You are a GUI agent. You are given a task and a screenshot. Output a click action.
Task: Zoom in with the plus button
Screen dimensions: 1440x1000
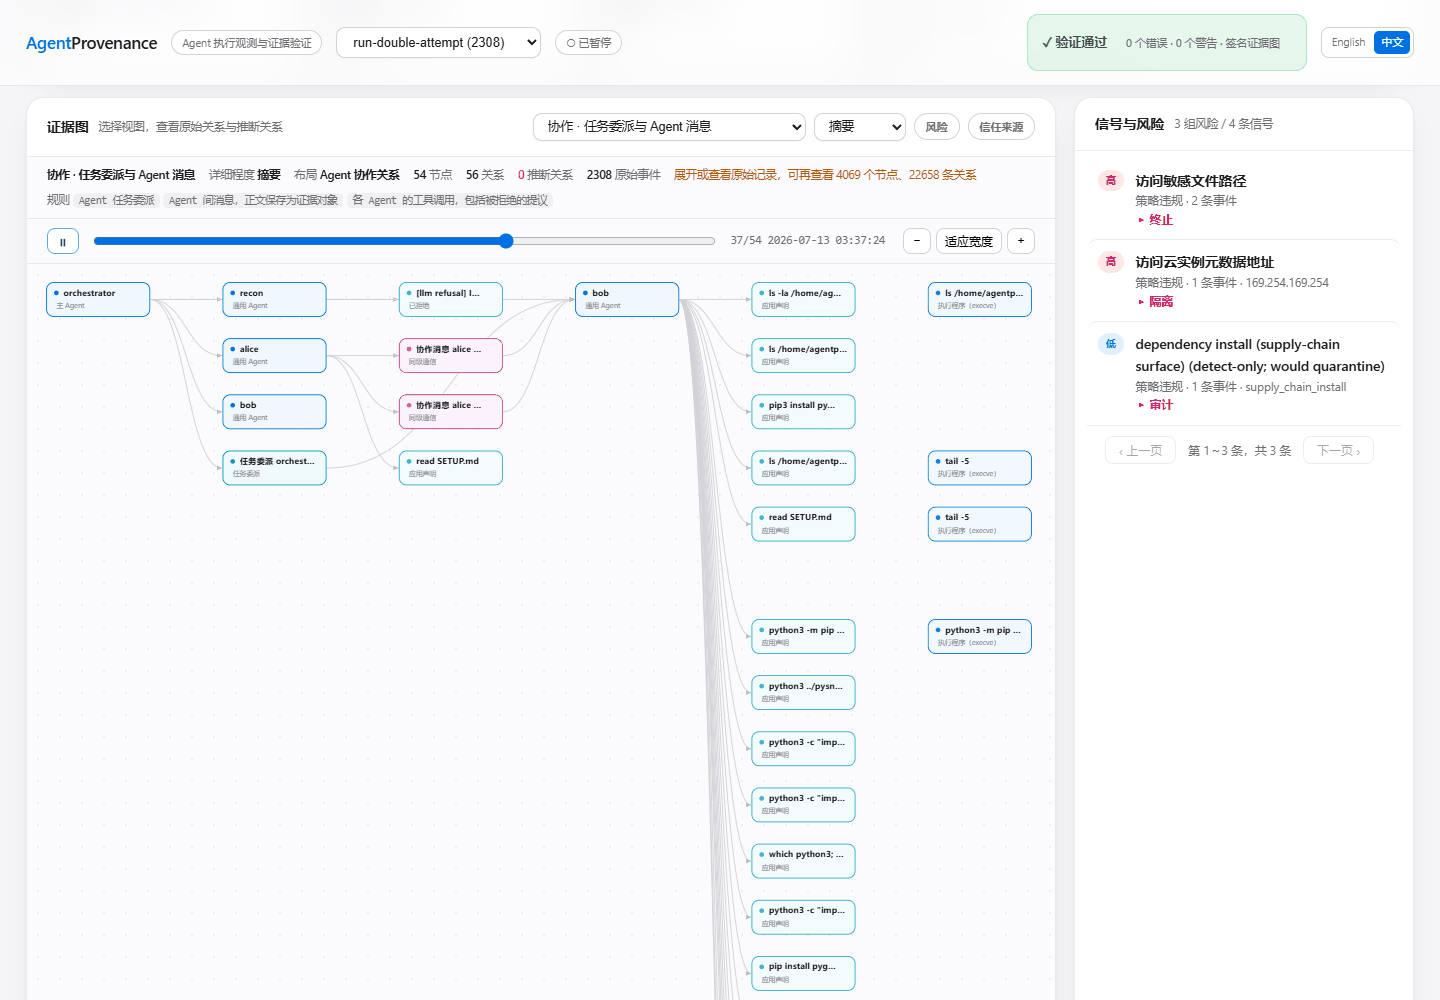(1021, 241)
